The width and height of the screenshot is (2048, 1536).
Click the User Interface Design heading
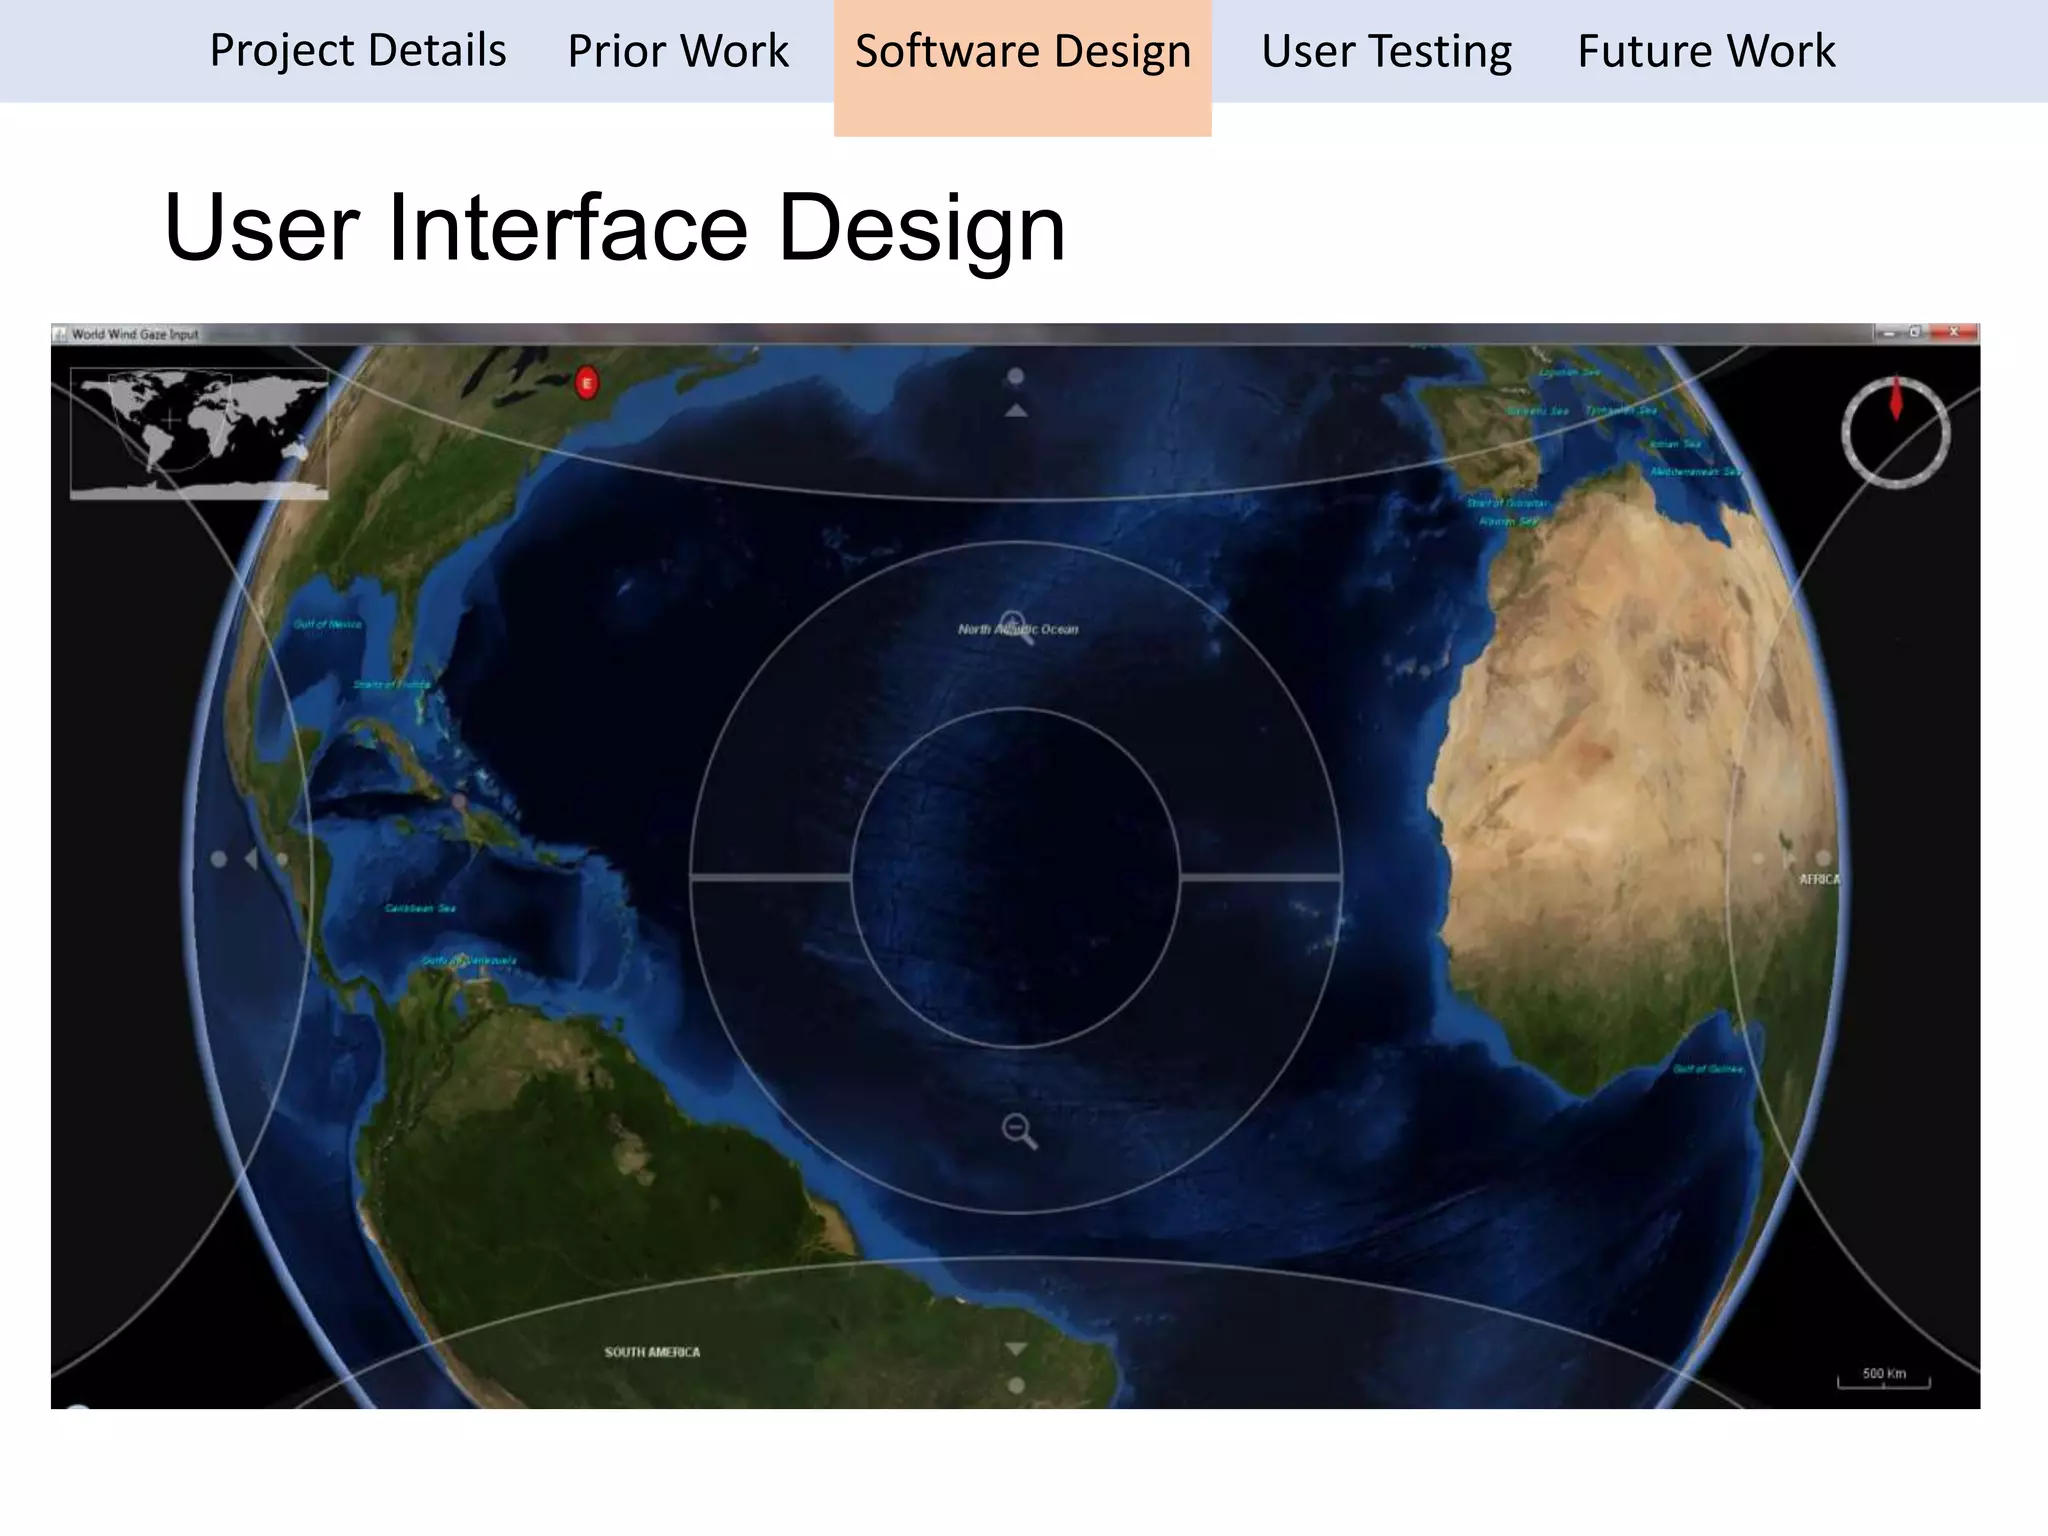pos(614,229)
